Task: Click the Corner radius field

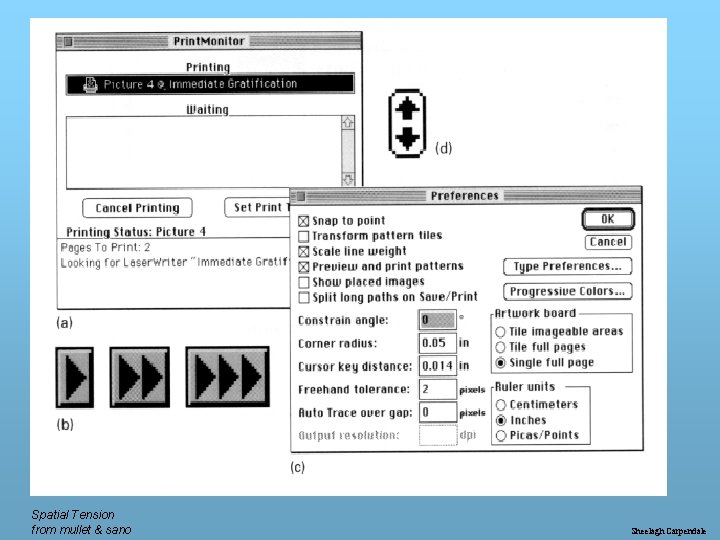Action: (438, 343)
